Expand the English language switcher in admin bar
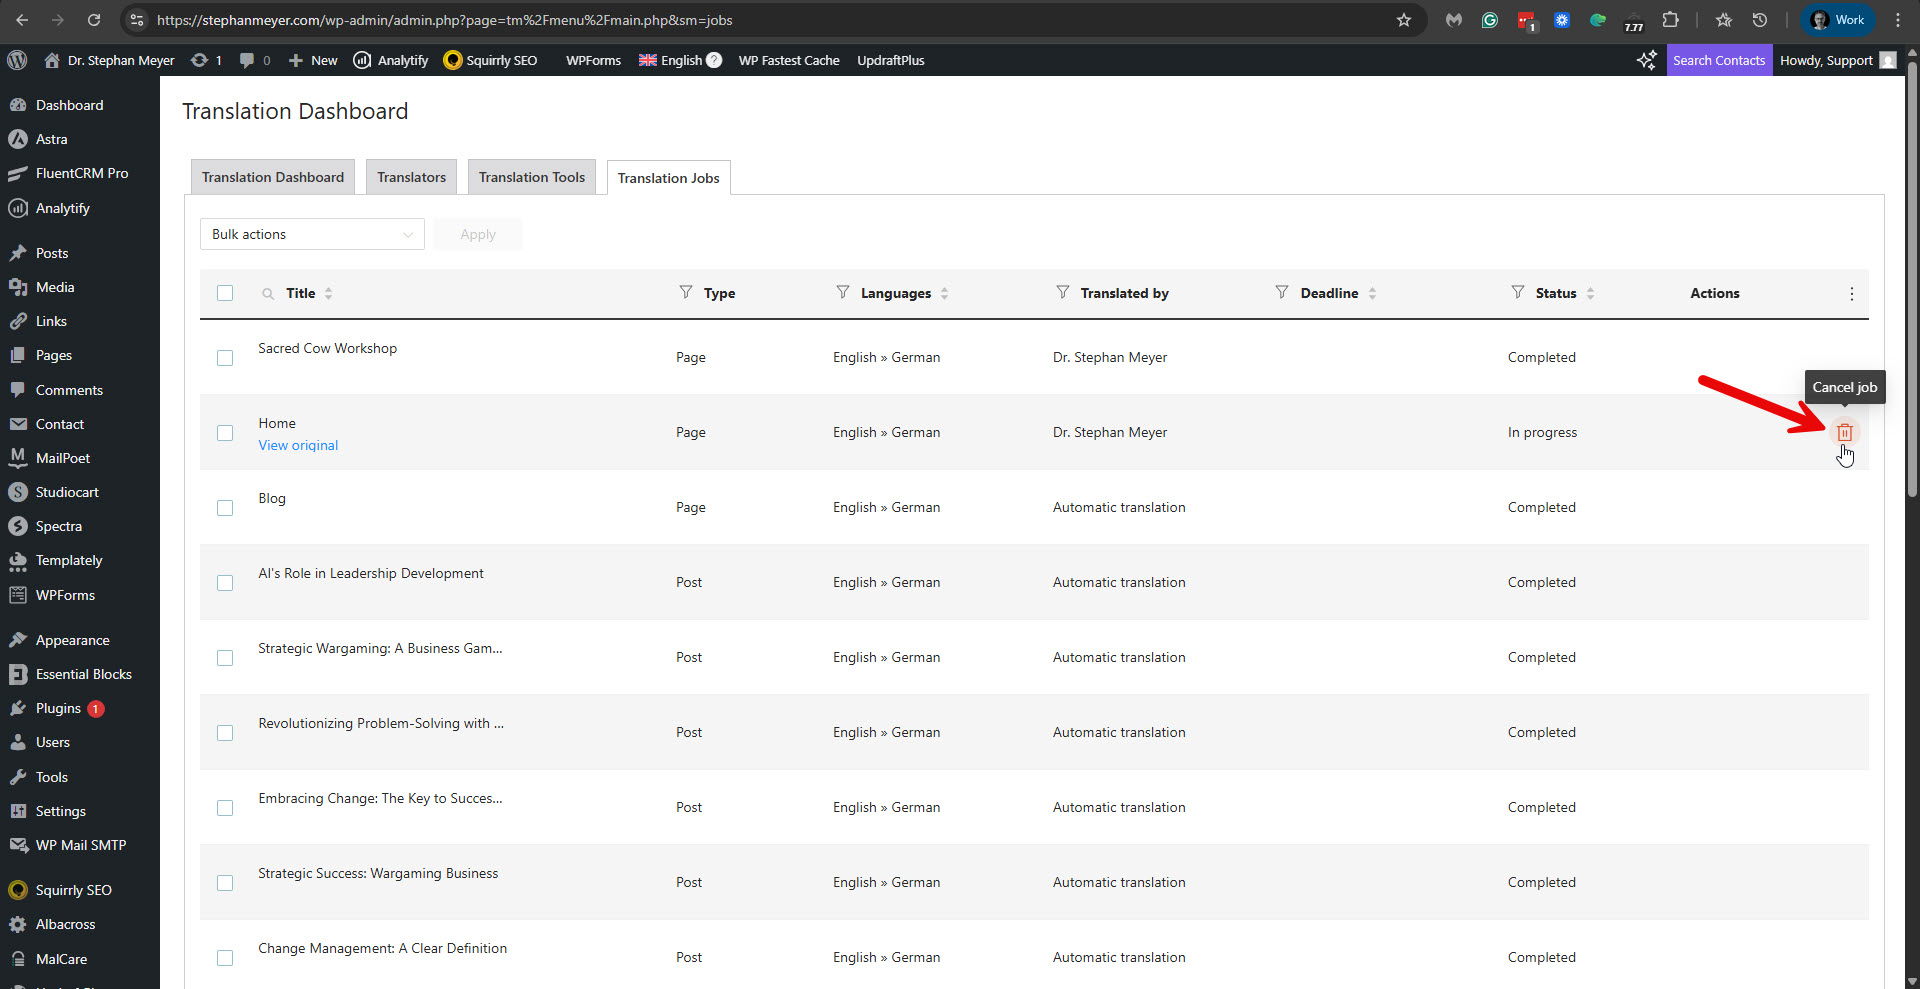Screen dimensions: 1920x989 tap(680, 60)
